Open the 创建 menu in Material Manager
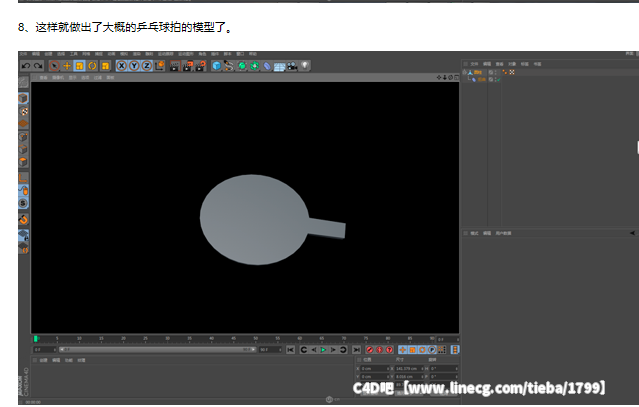 tap(43, 360)
